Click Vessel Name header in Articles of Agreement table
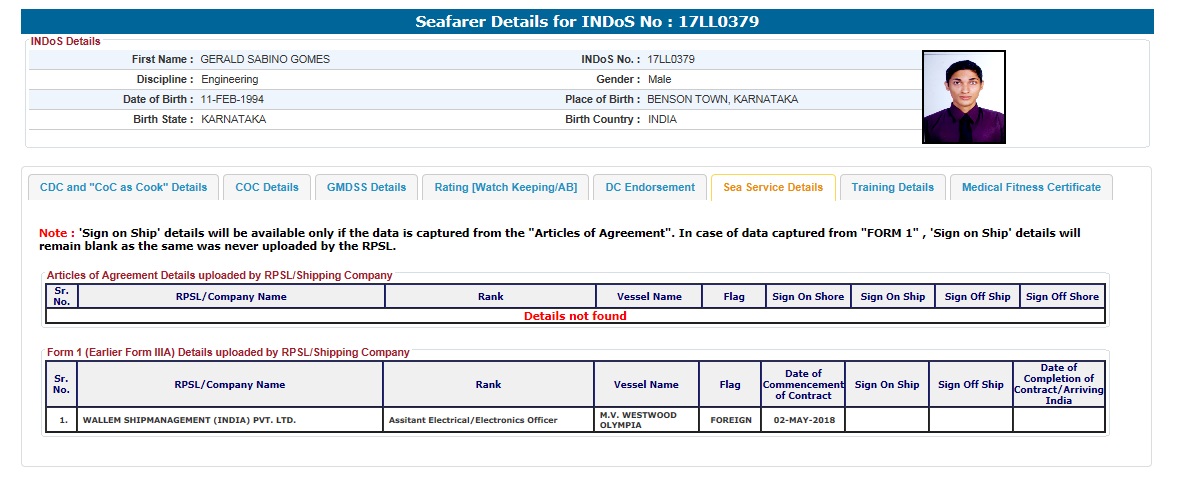This screenshot has width=1185, height=487. (649, 296)
